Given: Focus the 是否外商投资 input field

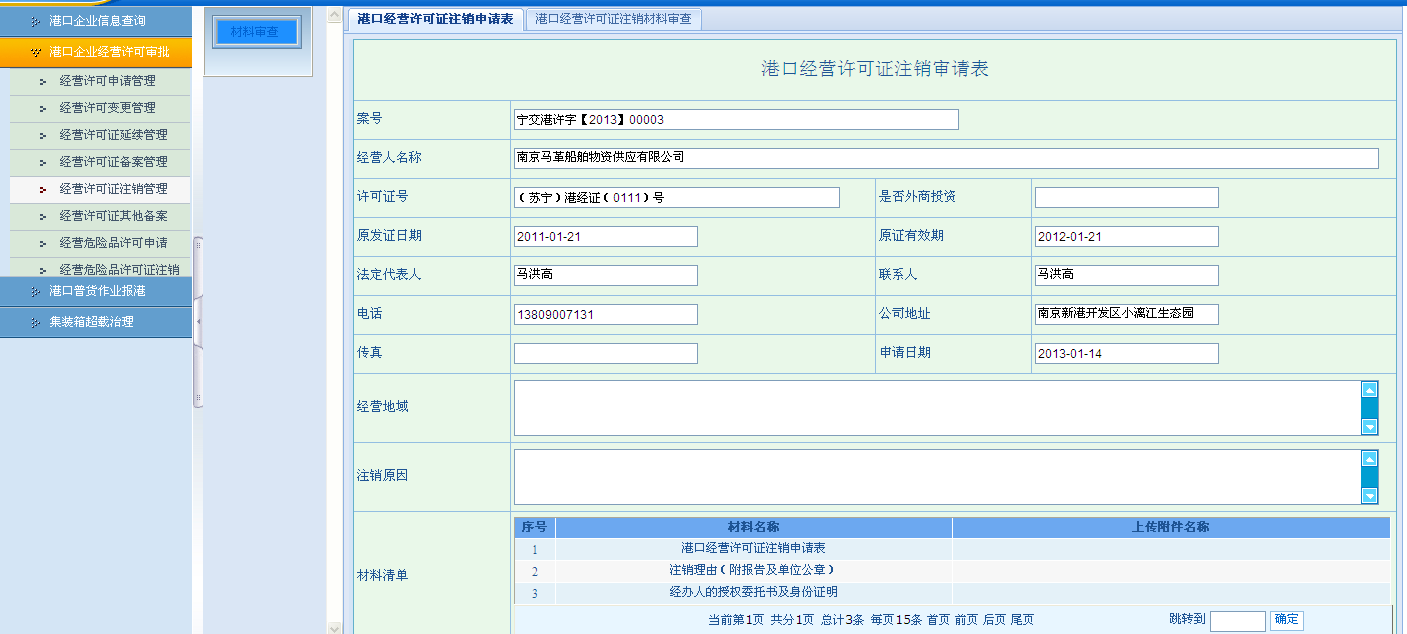Looking at the screenshot, I should (x=1126, y=197).
